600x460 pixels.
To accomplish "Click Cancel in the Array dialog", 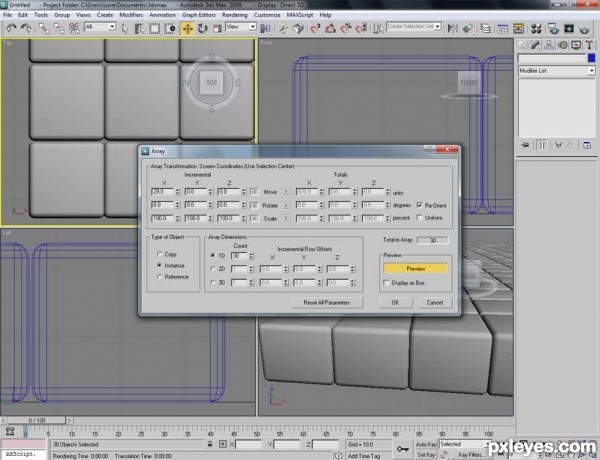I will 435,302.
